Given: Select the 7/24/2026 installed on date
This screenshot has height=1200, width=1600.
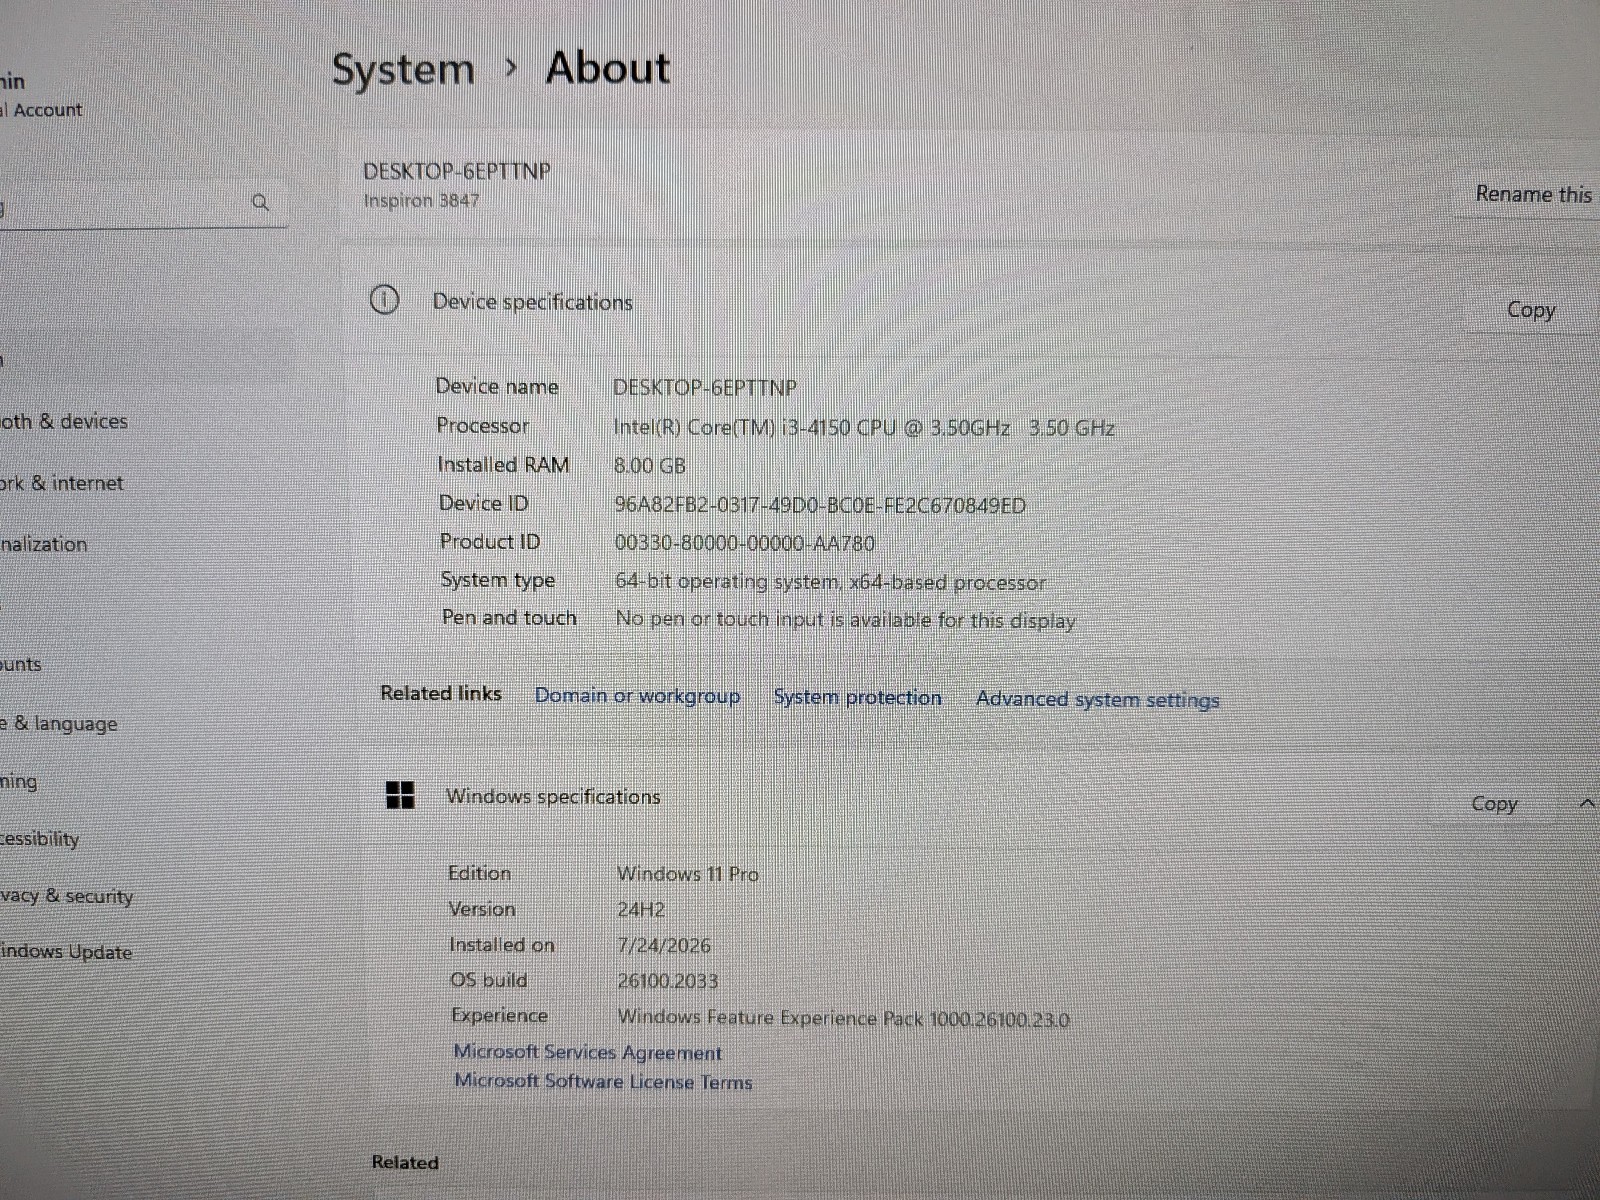Looking at the screenshot, I should (x=664, y=945).
